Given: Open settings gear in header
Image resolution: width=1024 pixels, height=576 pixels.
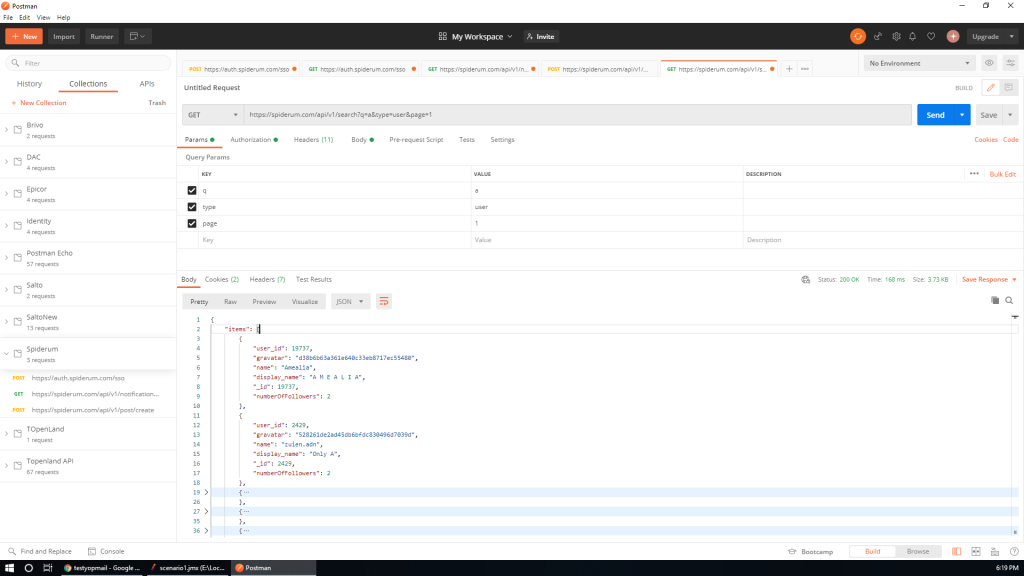Looking at the screenshot, I should 896,37.
